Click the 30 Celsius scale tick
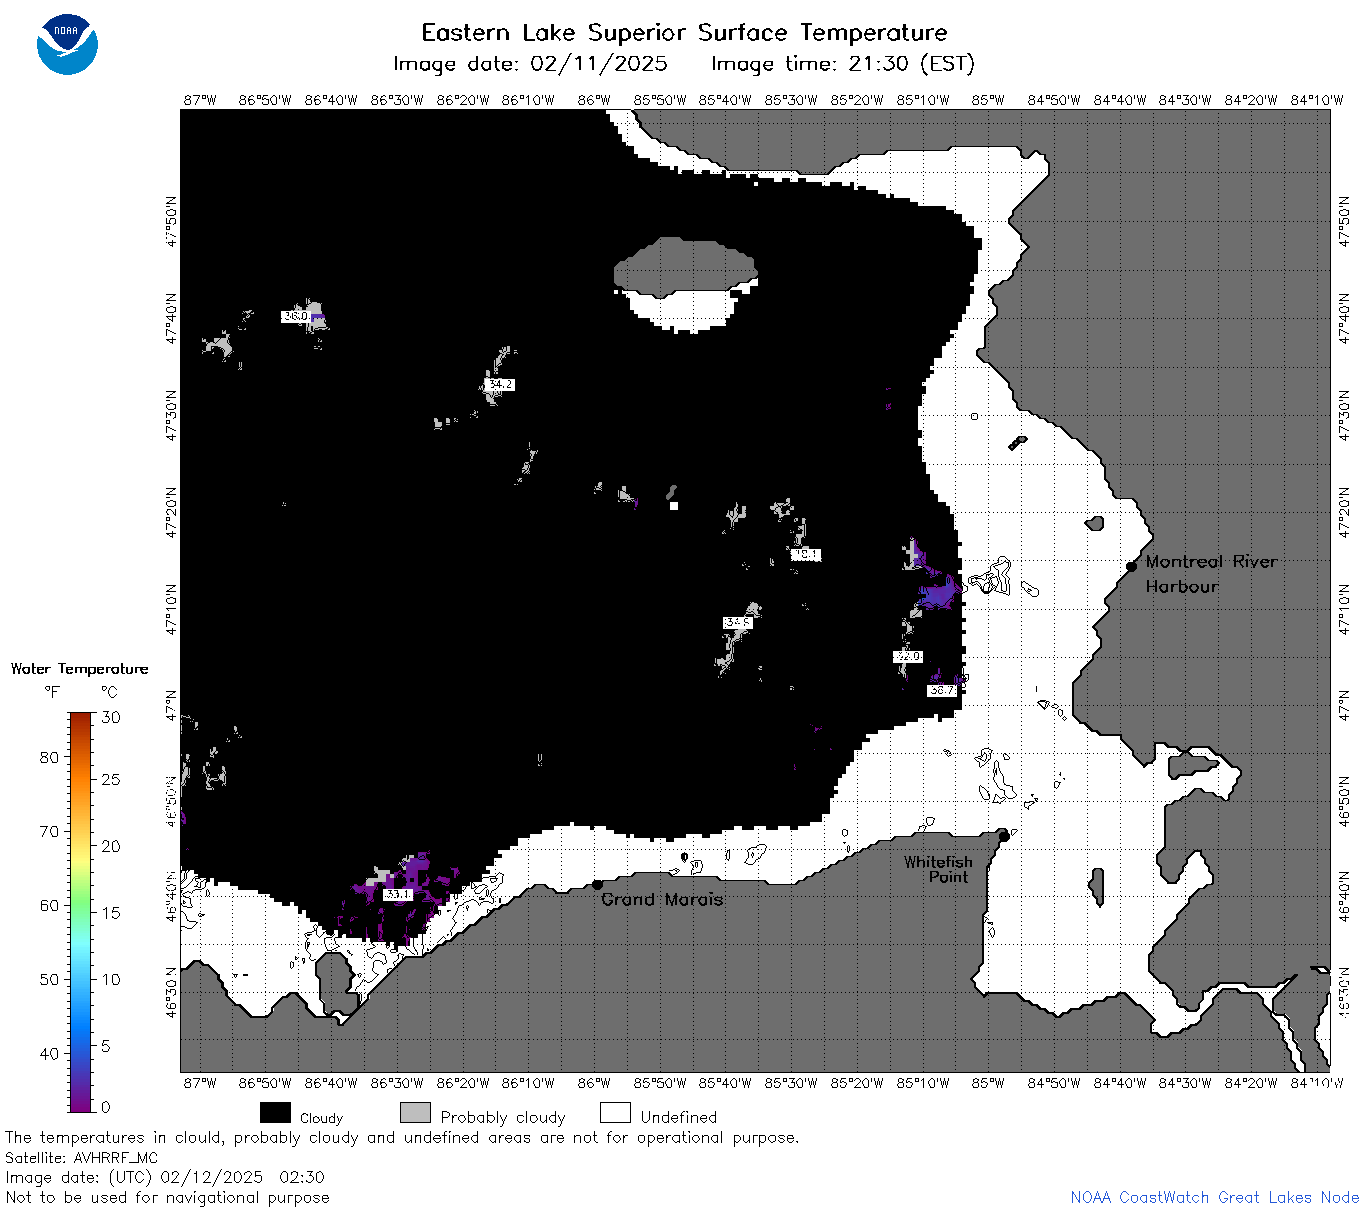1370x1213 pixels. click(x=111, y=717)
